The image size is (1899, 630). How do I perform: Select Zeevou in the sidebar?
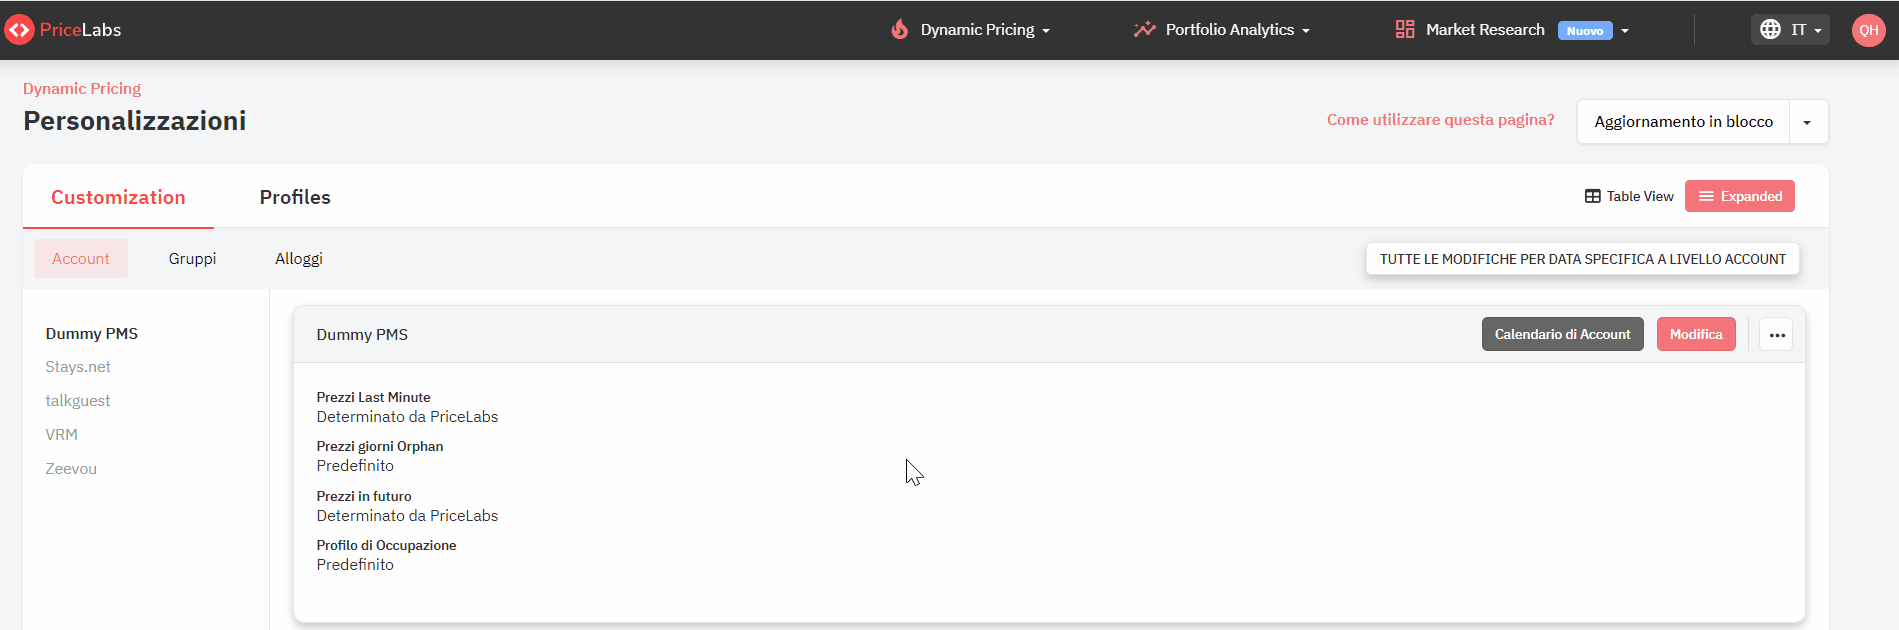(x=71, y=469)
